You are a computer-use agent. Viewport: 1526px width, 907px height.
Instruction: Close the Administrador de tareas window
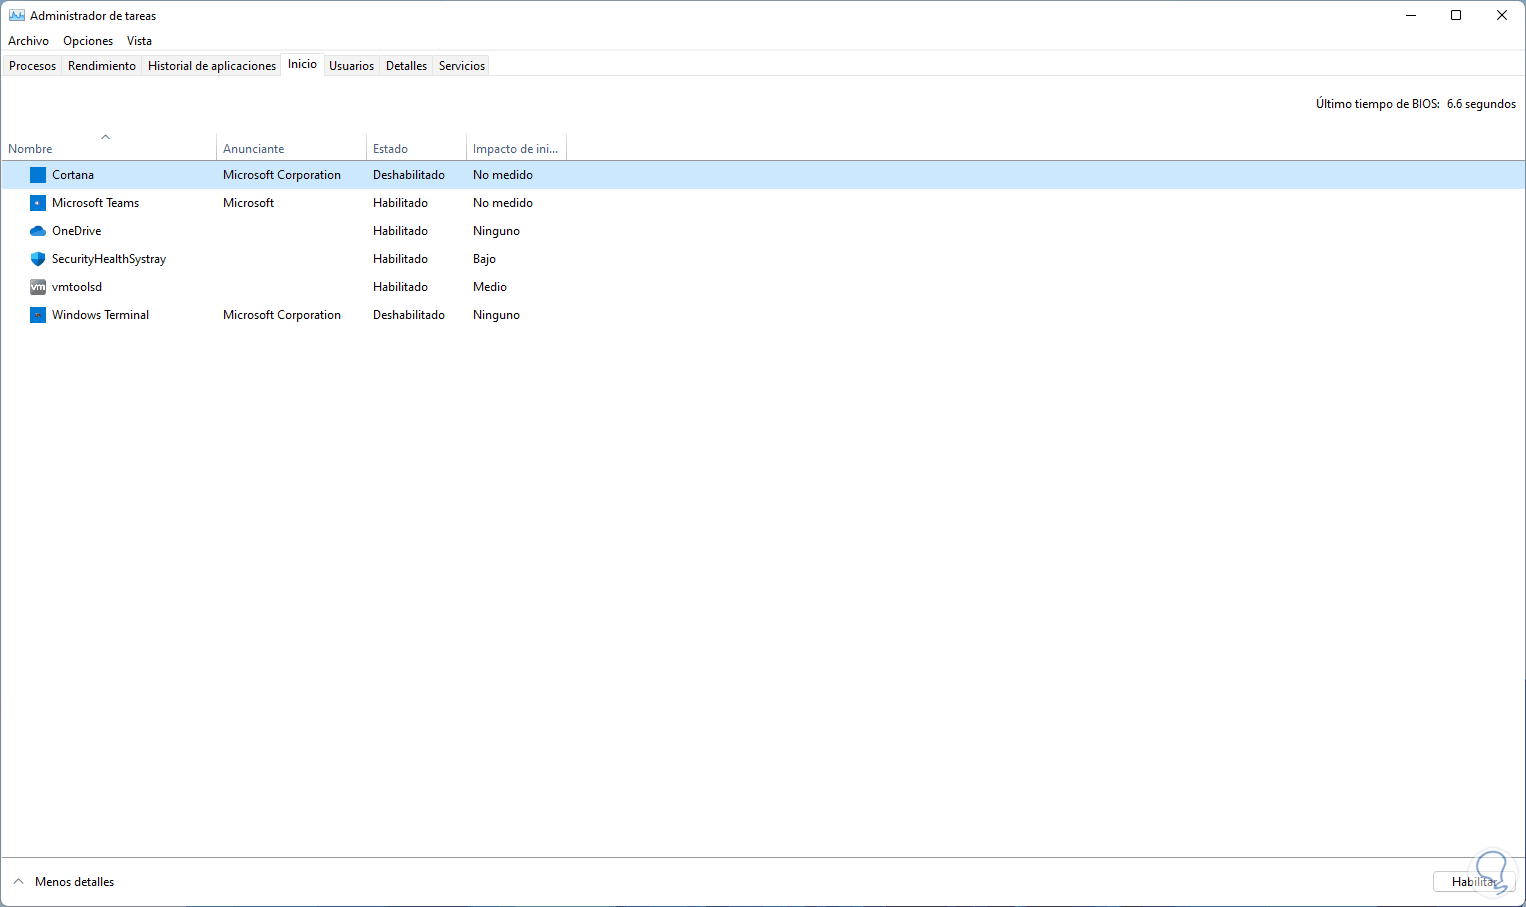tap(1502, 16)
